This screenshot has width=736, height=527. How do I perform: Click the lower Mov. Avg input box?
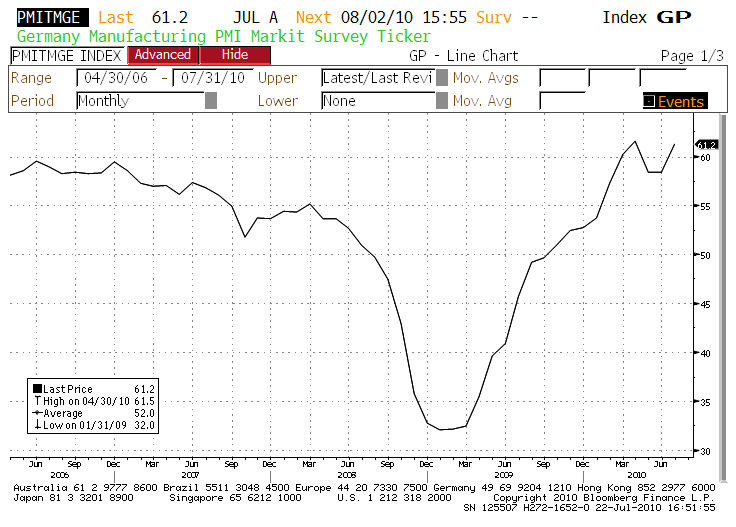pos(562,100)
